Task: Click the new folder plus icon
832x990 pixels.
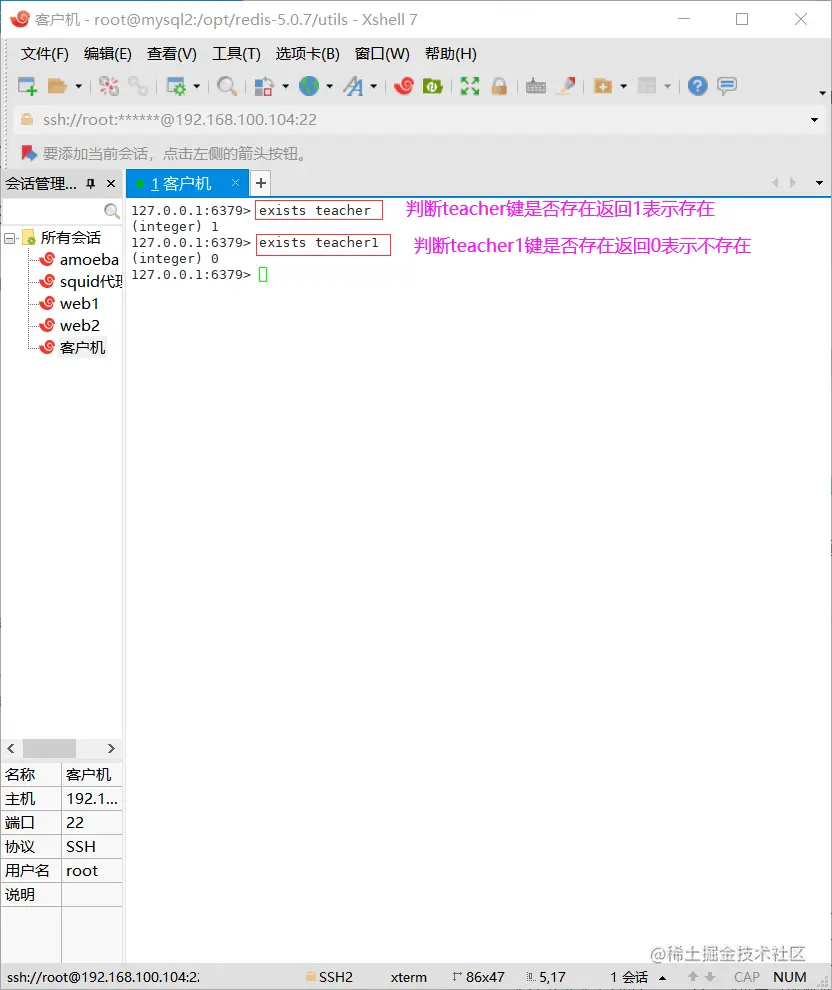Action: 603,86
